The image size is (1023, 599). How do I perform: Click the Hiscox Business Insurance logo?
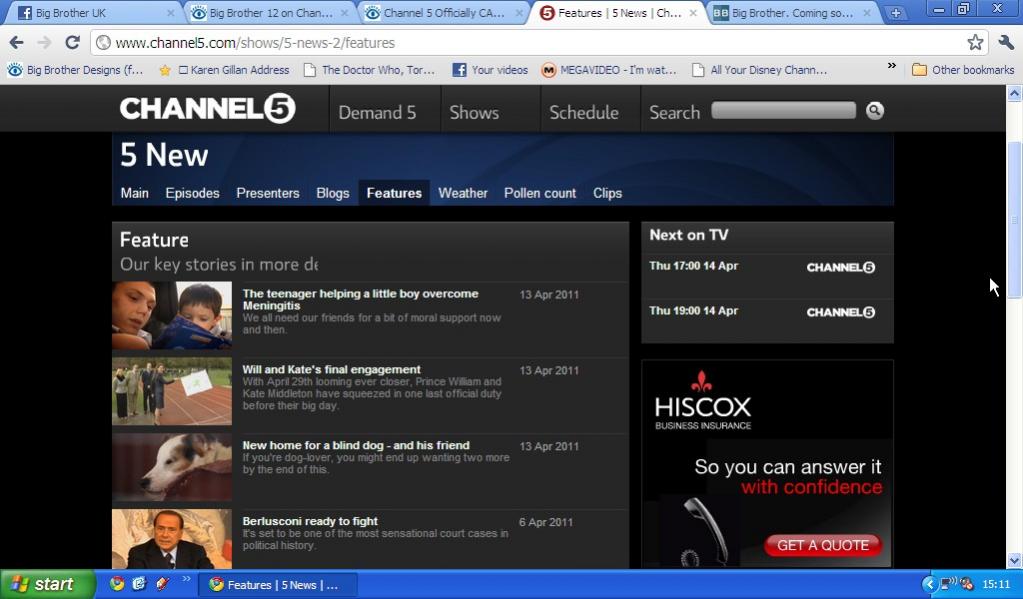[x=703, y=401]
